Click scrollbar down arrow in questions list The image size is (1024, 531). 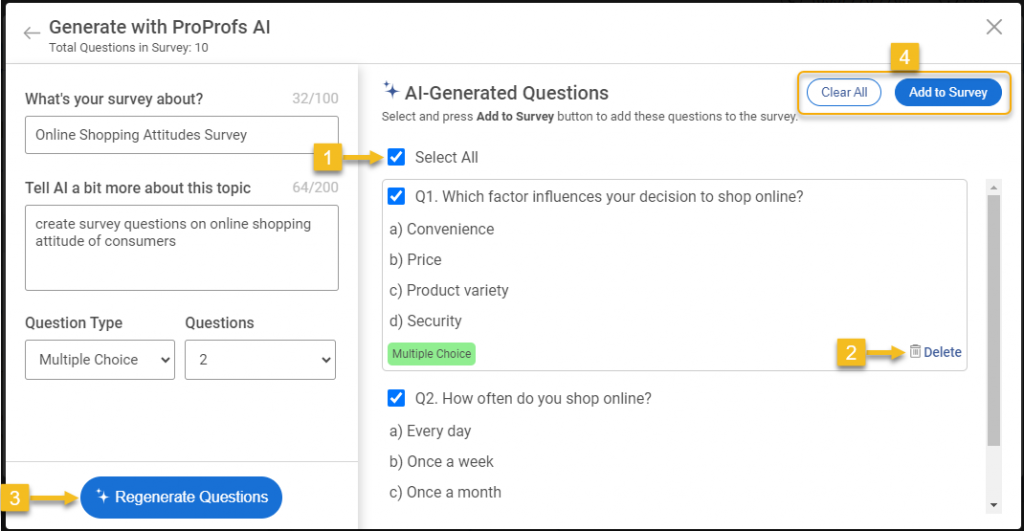click(x=993, y=504)
